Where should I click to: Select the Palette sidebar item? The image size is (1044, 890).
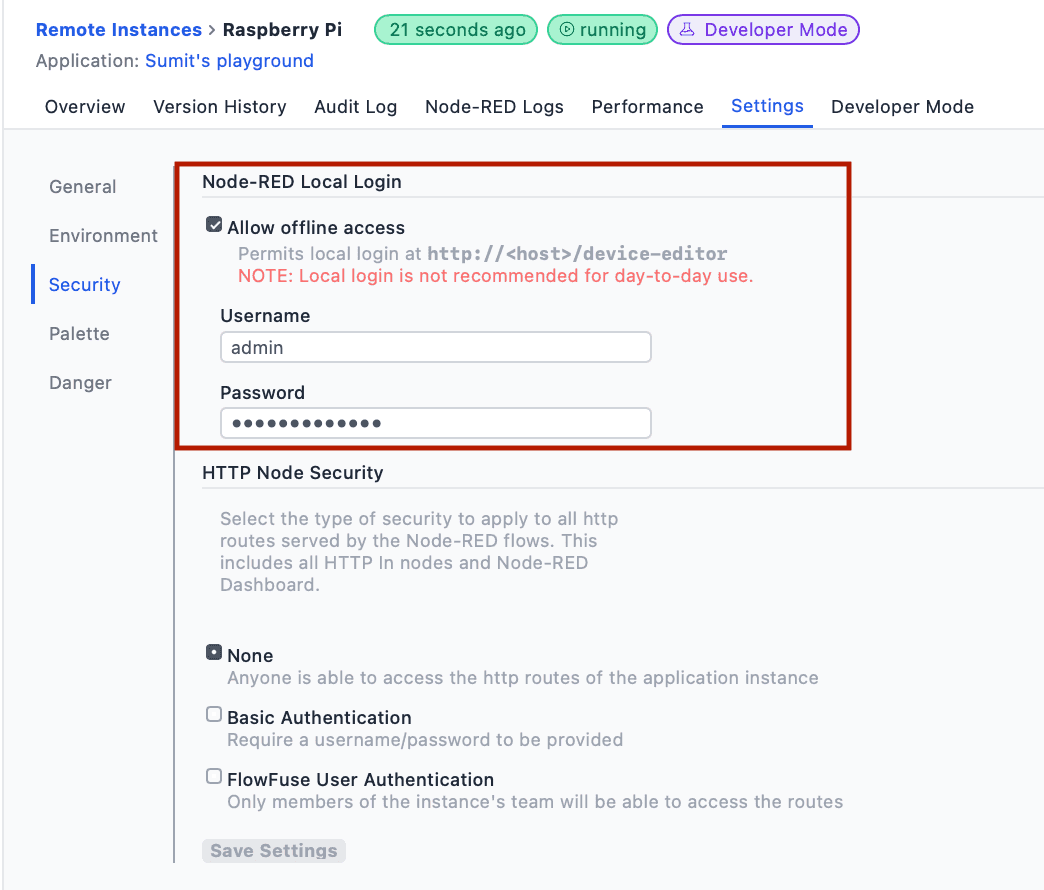point(79,334)
